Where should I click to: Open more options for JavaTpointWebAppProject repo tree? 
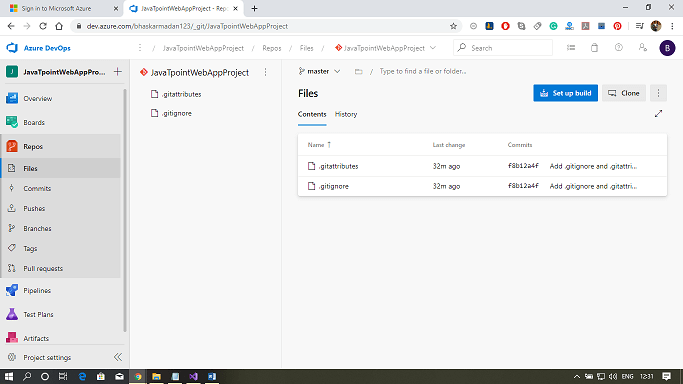(265, 72)
